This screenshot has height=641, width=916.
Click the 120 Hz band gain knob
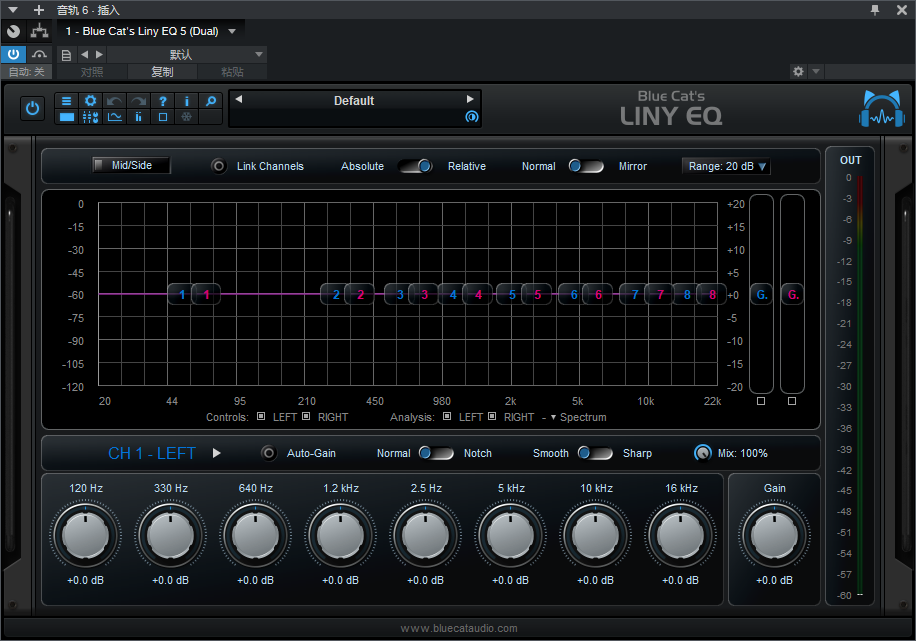tap(86, 535)
